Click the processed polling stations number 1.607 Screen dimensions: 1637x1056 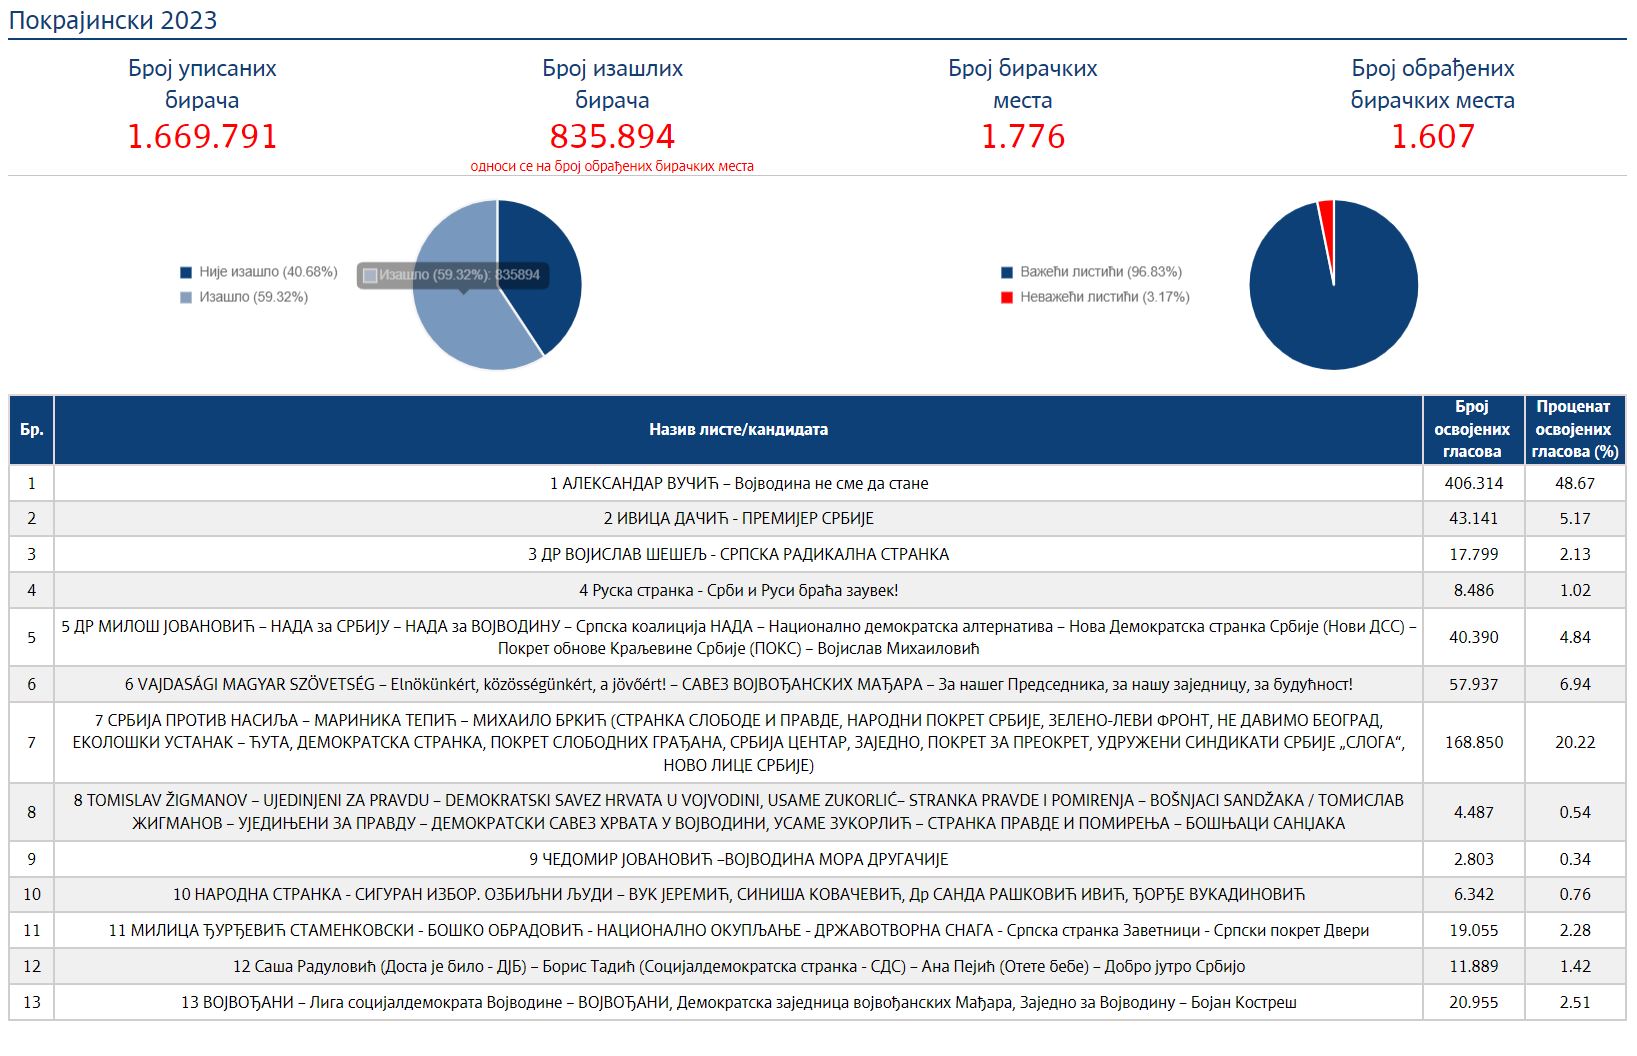tap(1432, 137)
